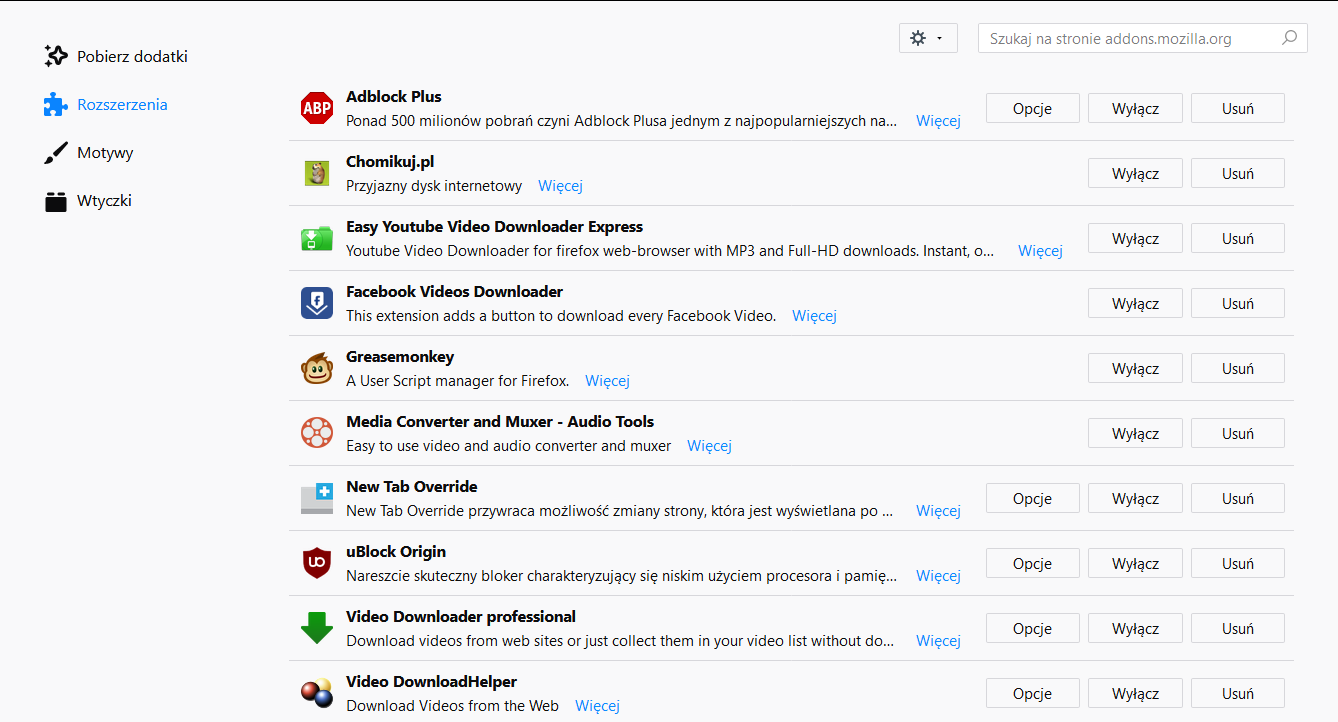Remove New Tab Override extension
Screen dimensions: 1338x722
(1237, 498)
